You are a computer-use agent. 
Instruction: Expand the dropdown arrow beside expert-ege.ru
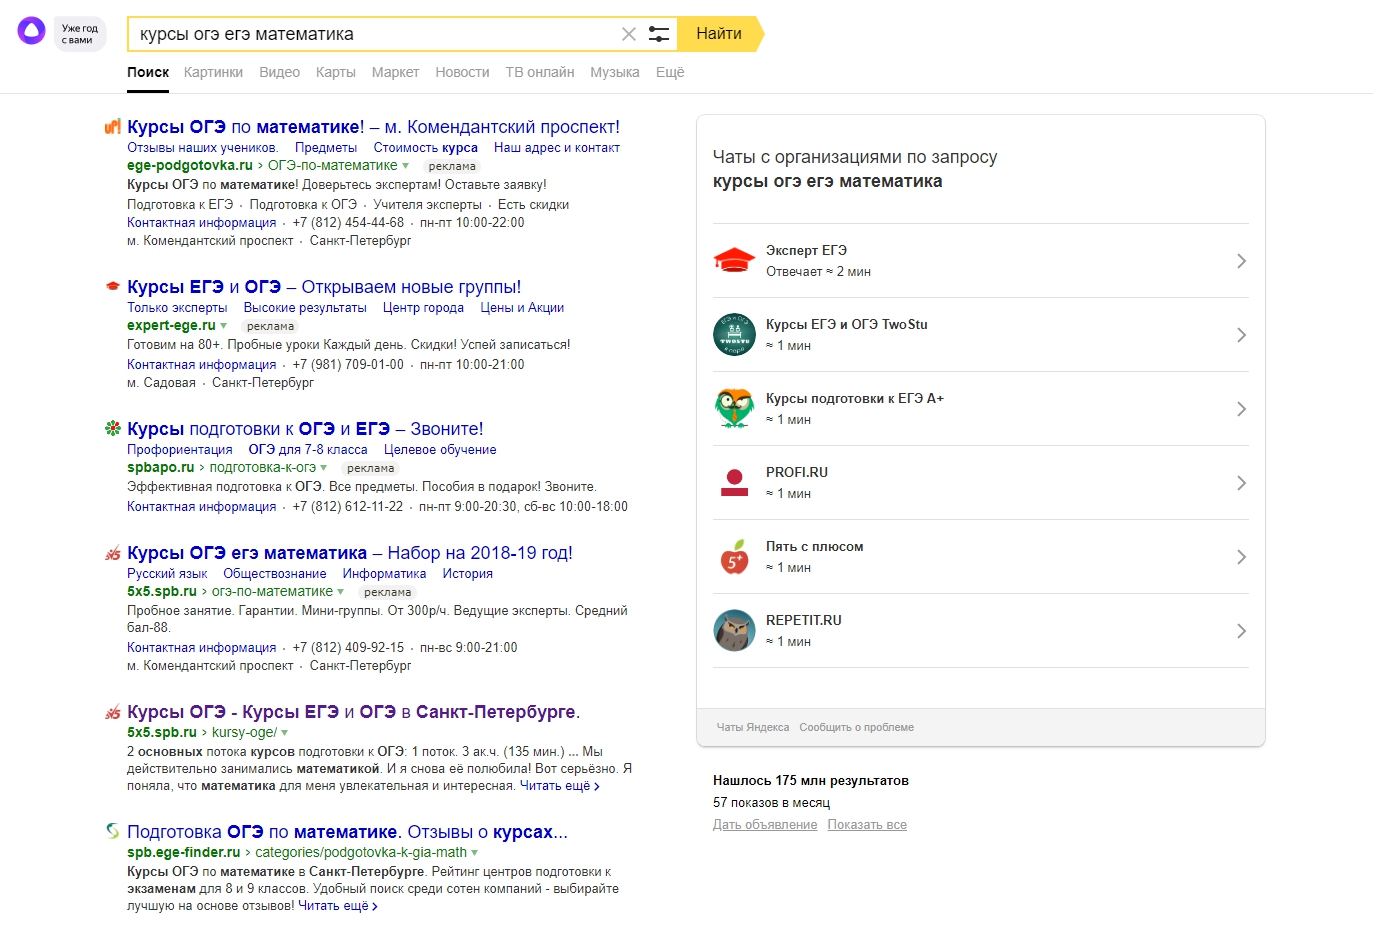click(223, 326)
